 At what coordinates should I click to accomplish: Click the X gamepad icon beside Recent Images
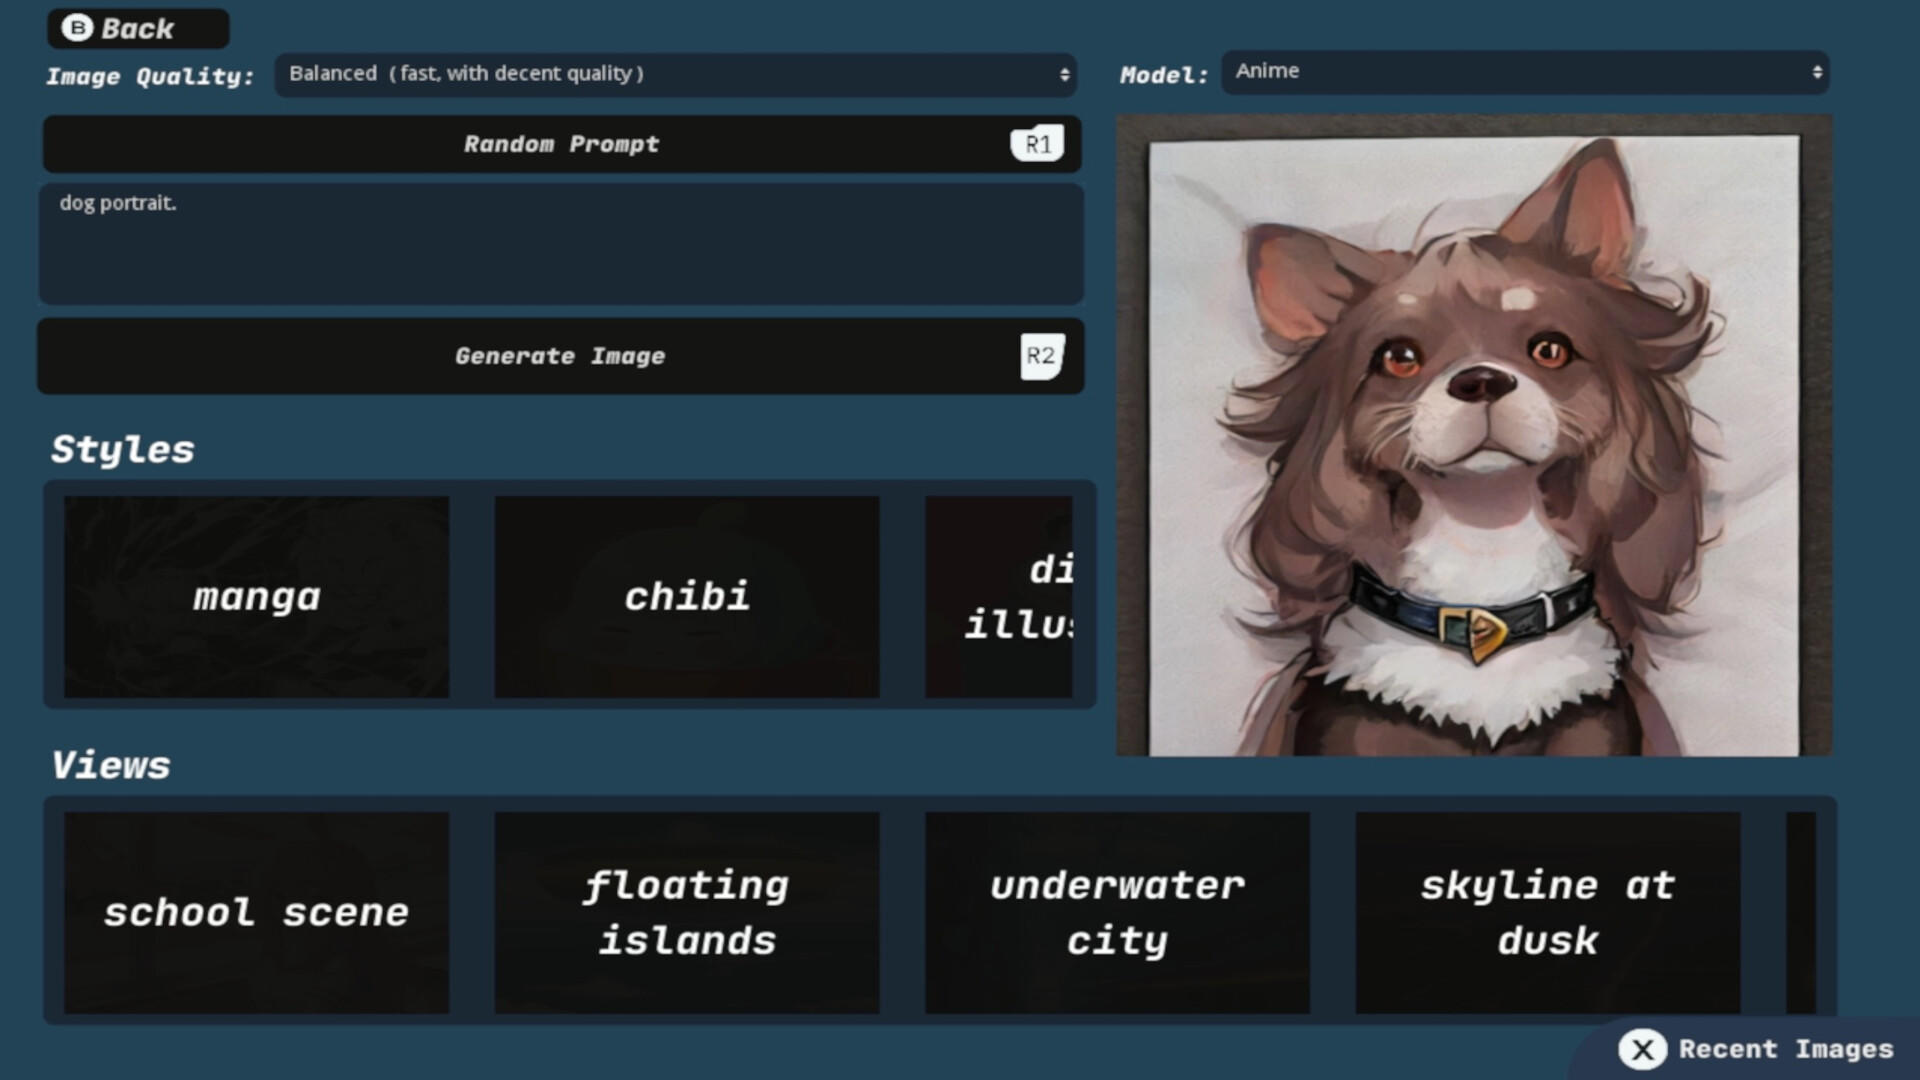click(x=1643, y=1050)
